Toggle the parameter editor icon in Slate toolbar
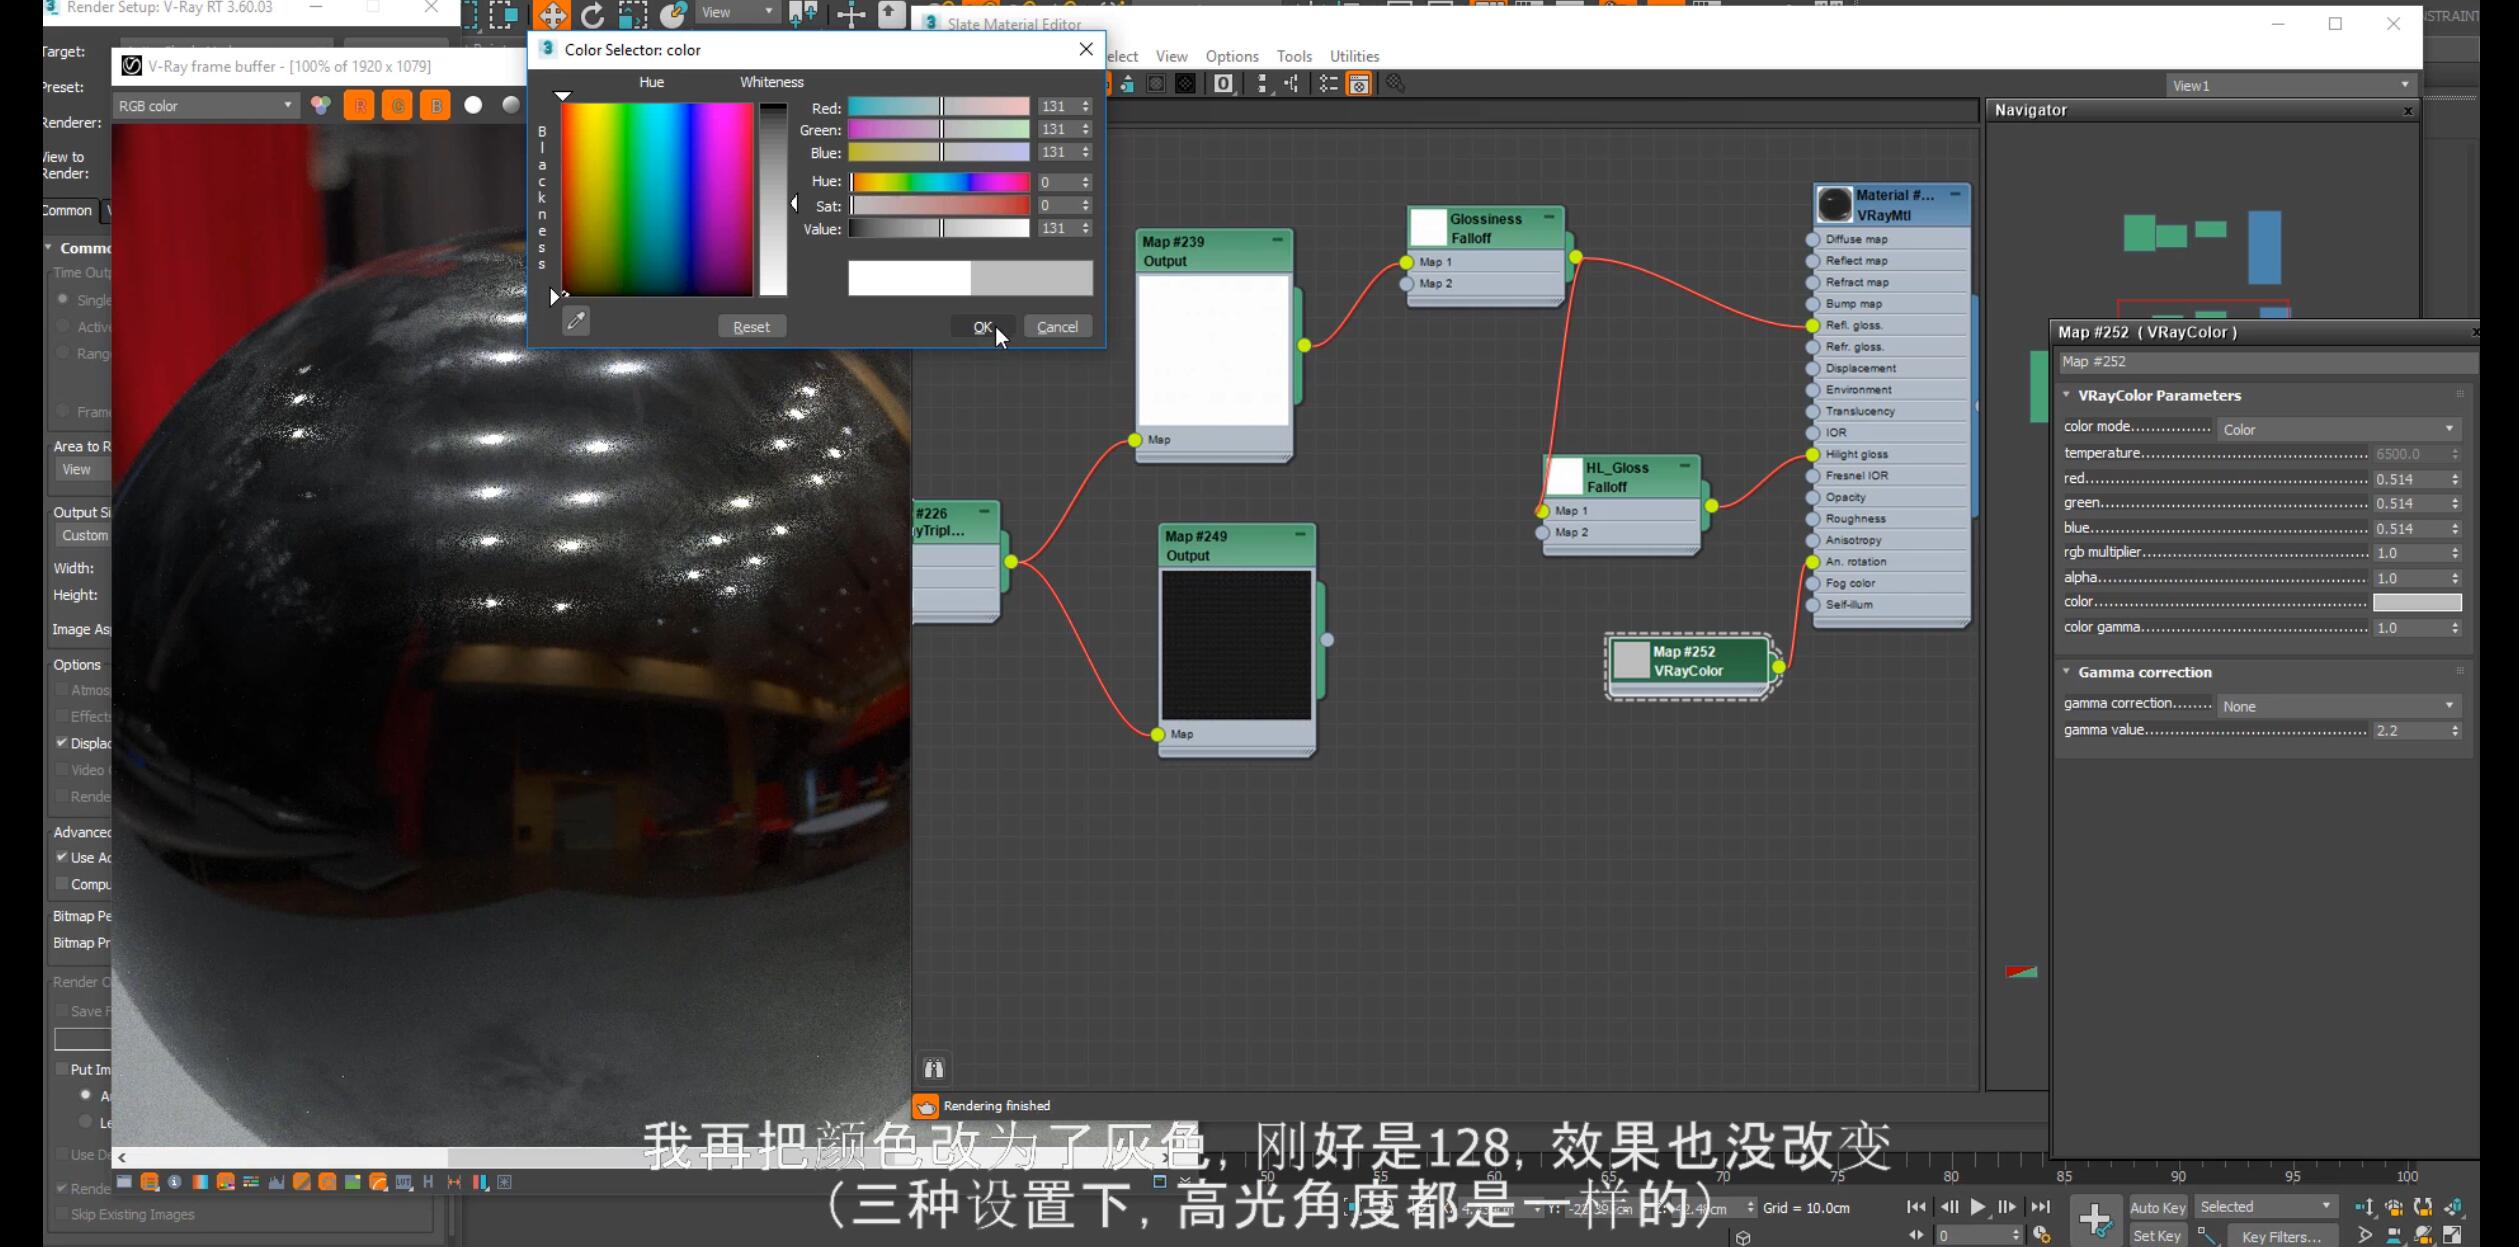This screenshot has width=2519, height=1247. coord(1359,84)
